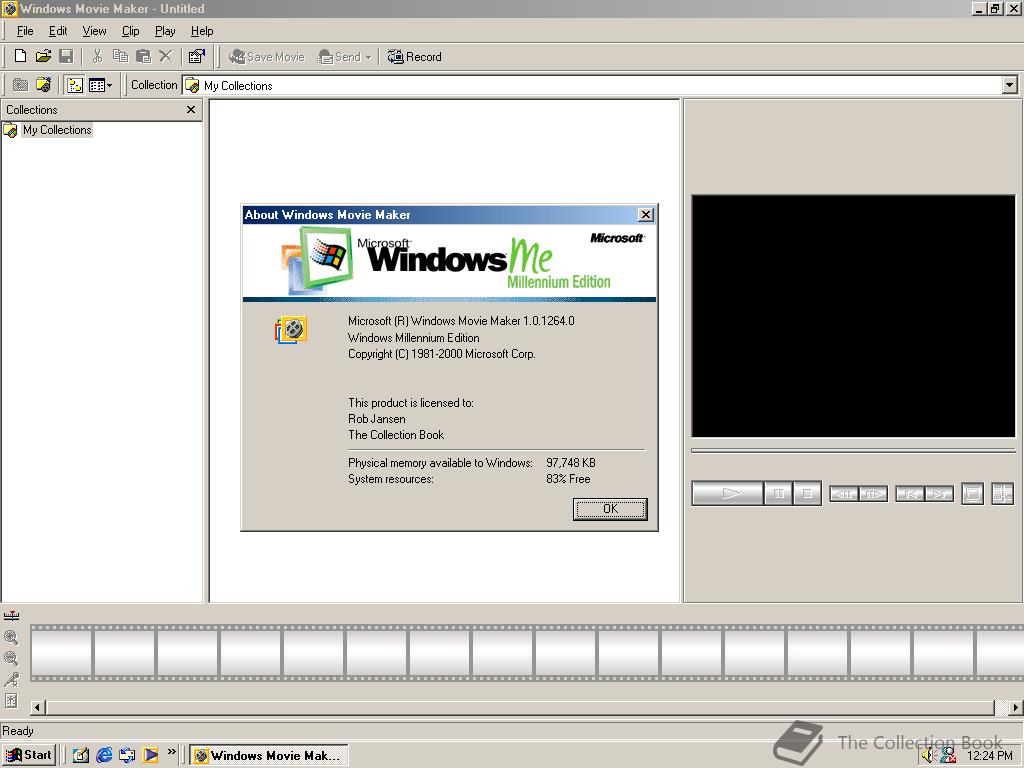Viewport: 1024px width, 768px height.
Task: Click the Paste clipboard icon
Action: pos(143,56)
